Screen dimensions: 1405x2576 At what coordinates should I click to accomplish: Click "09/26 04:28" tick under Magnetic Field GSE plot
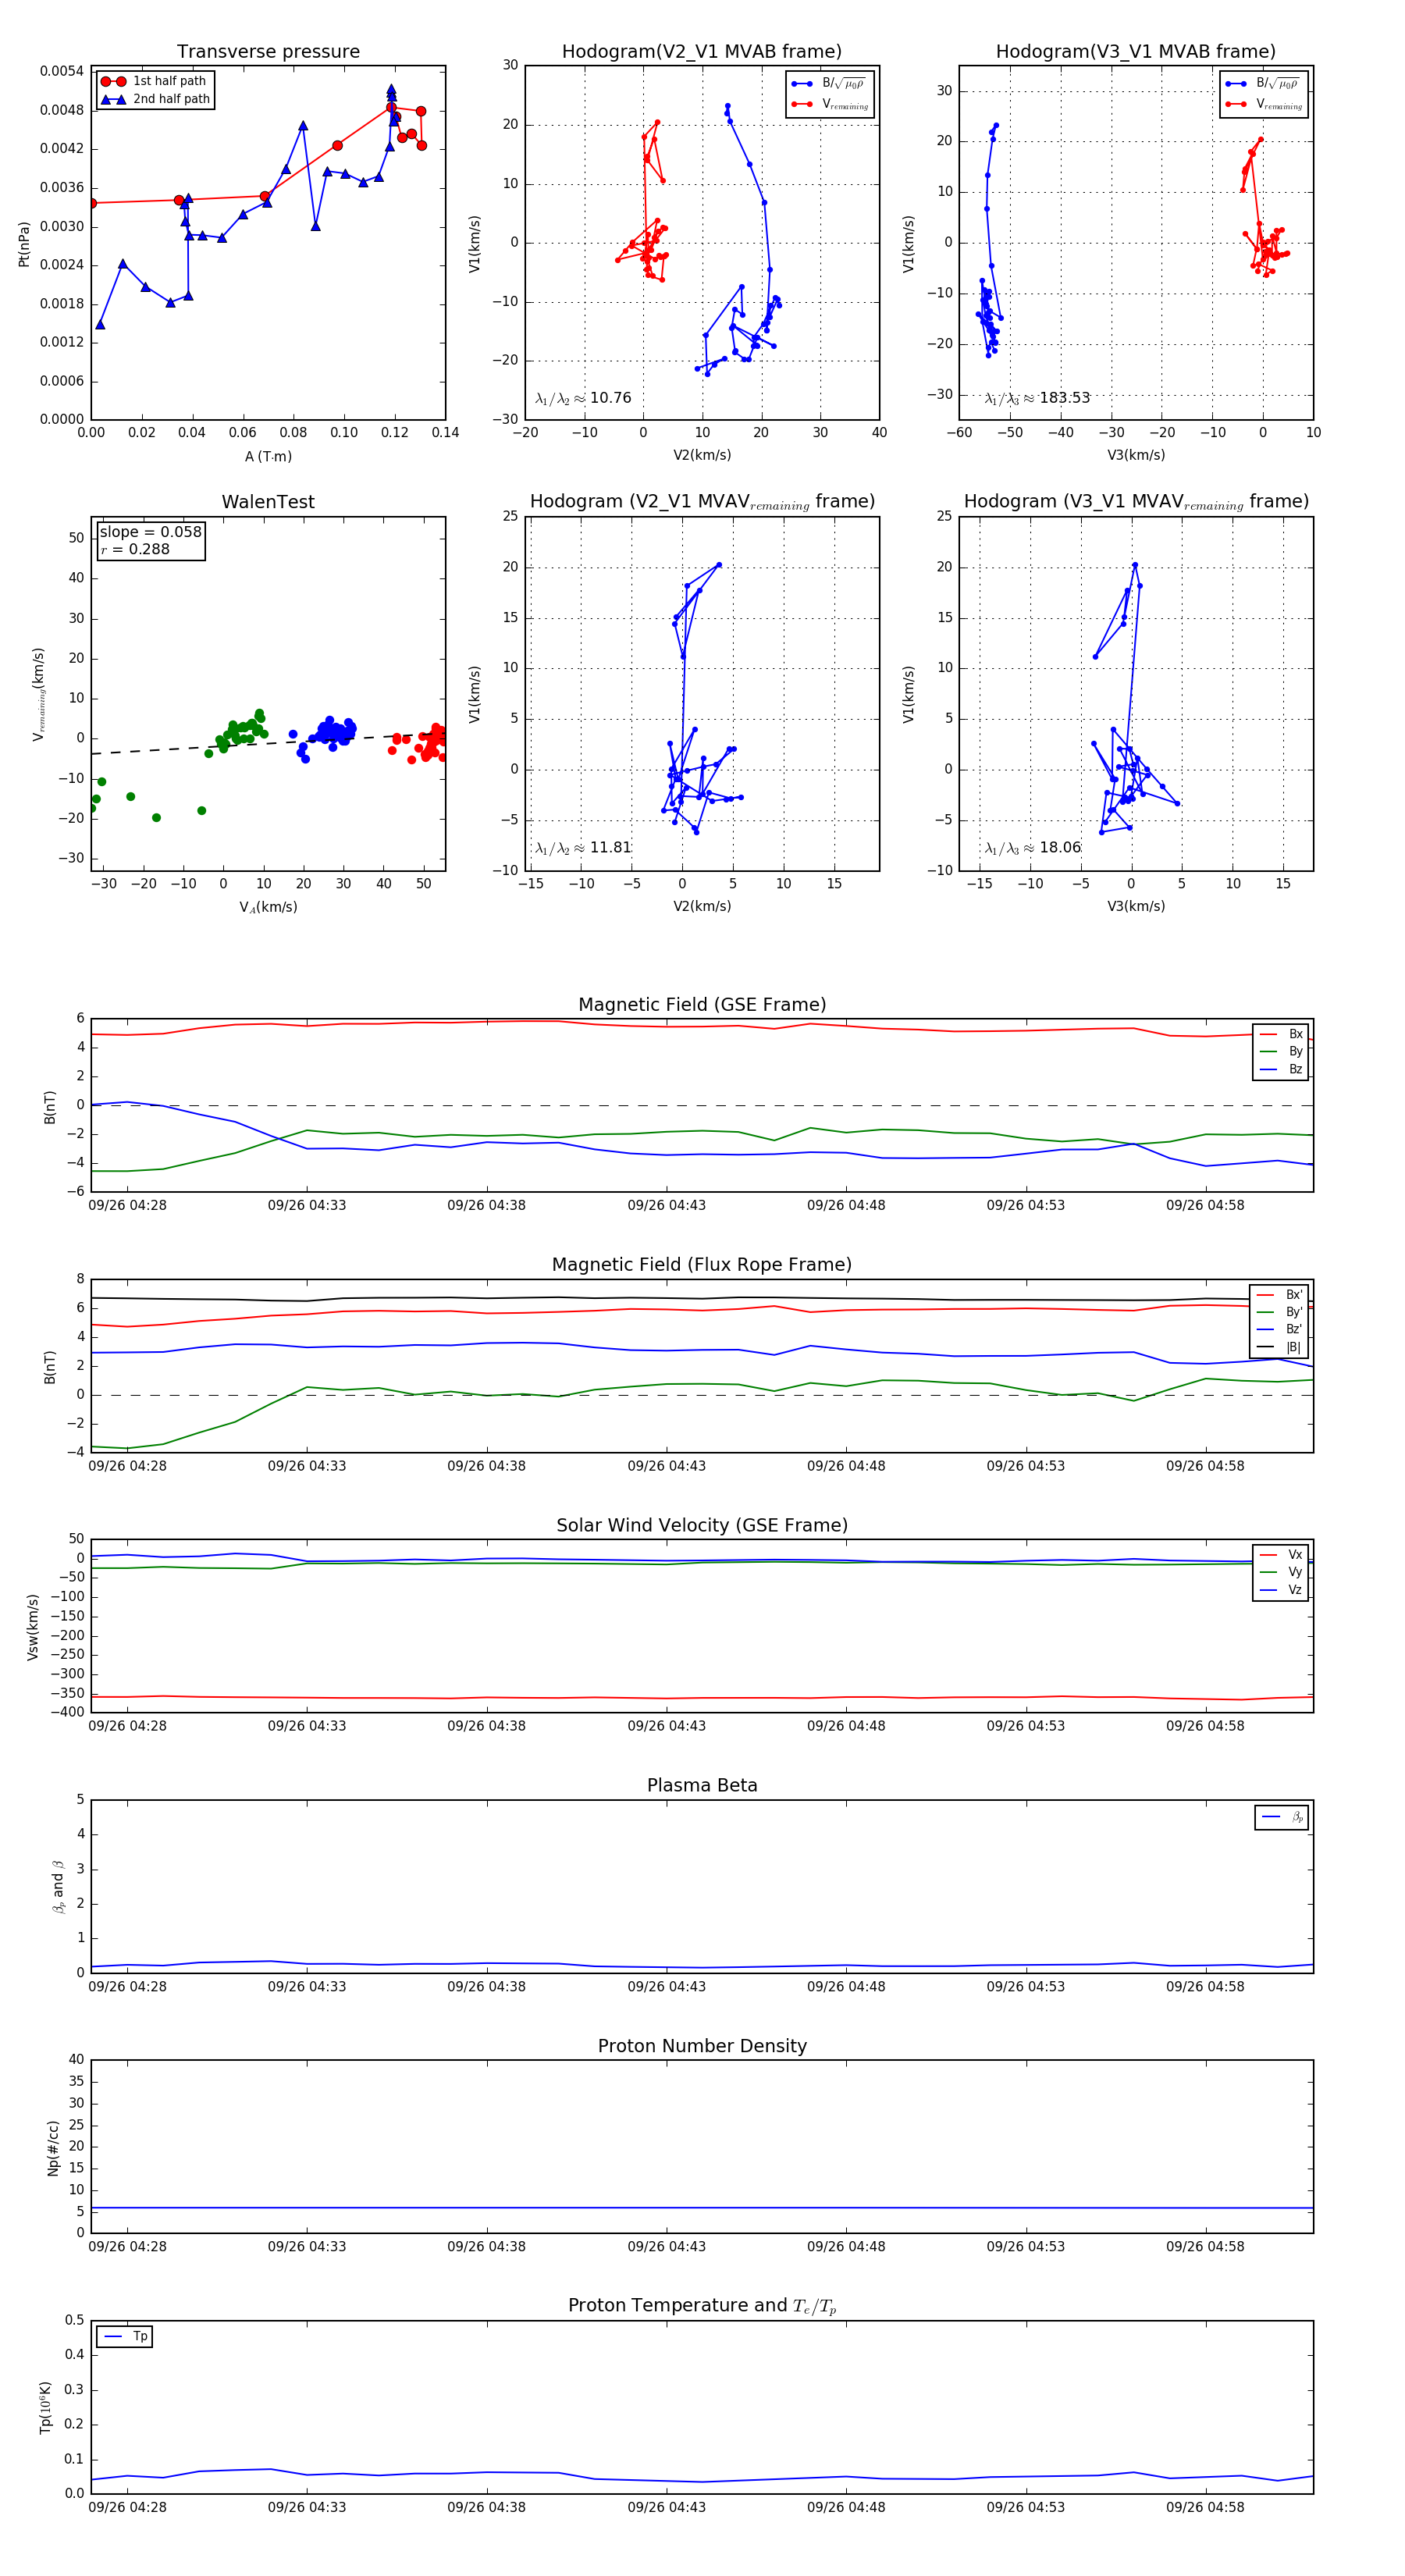[127, 1205]
